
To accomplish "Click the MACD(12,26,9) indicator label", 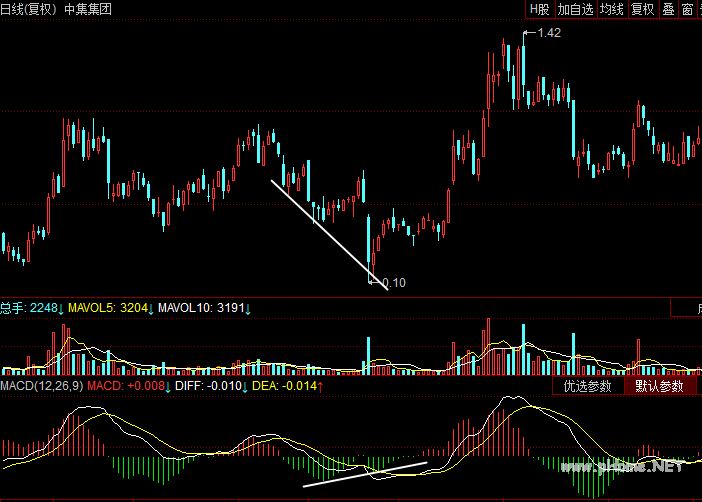I will 42,386.
